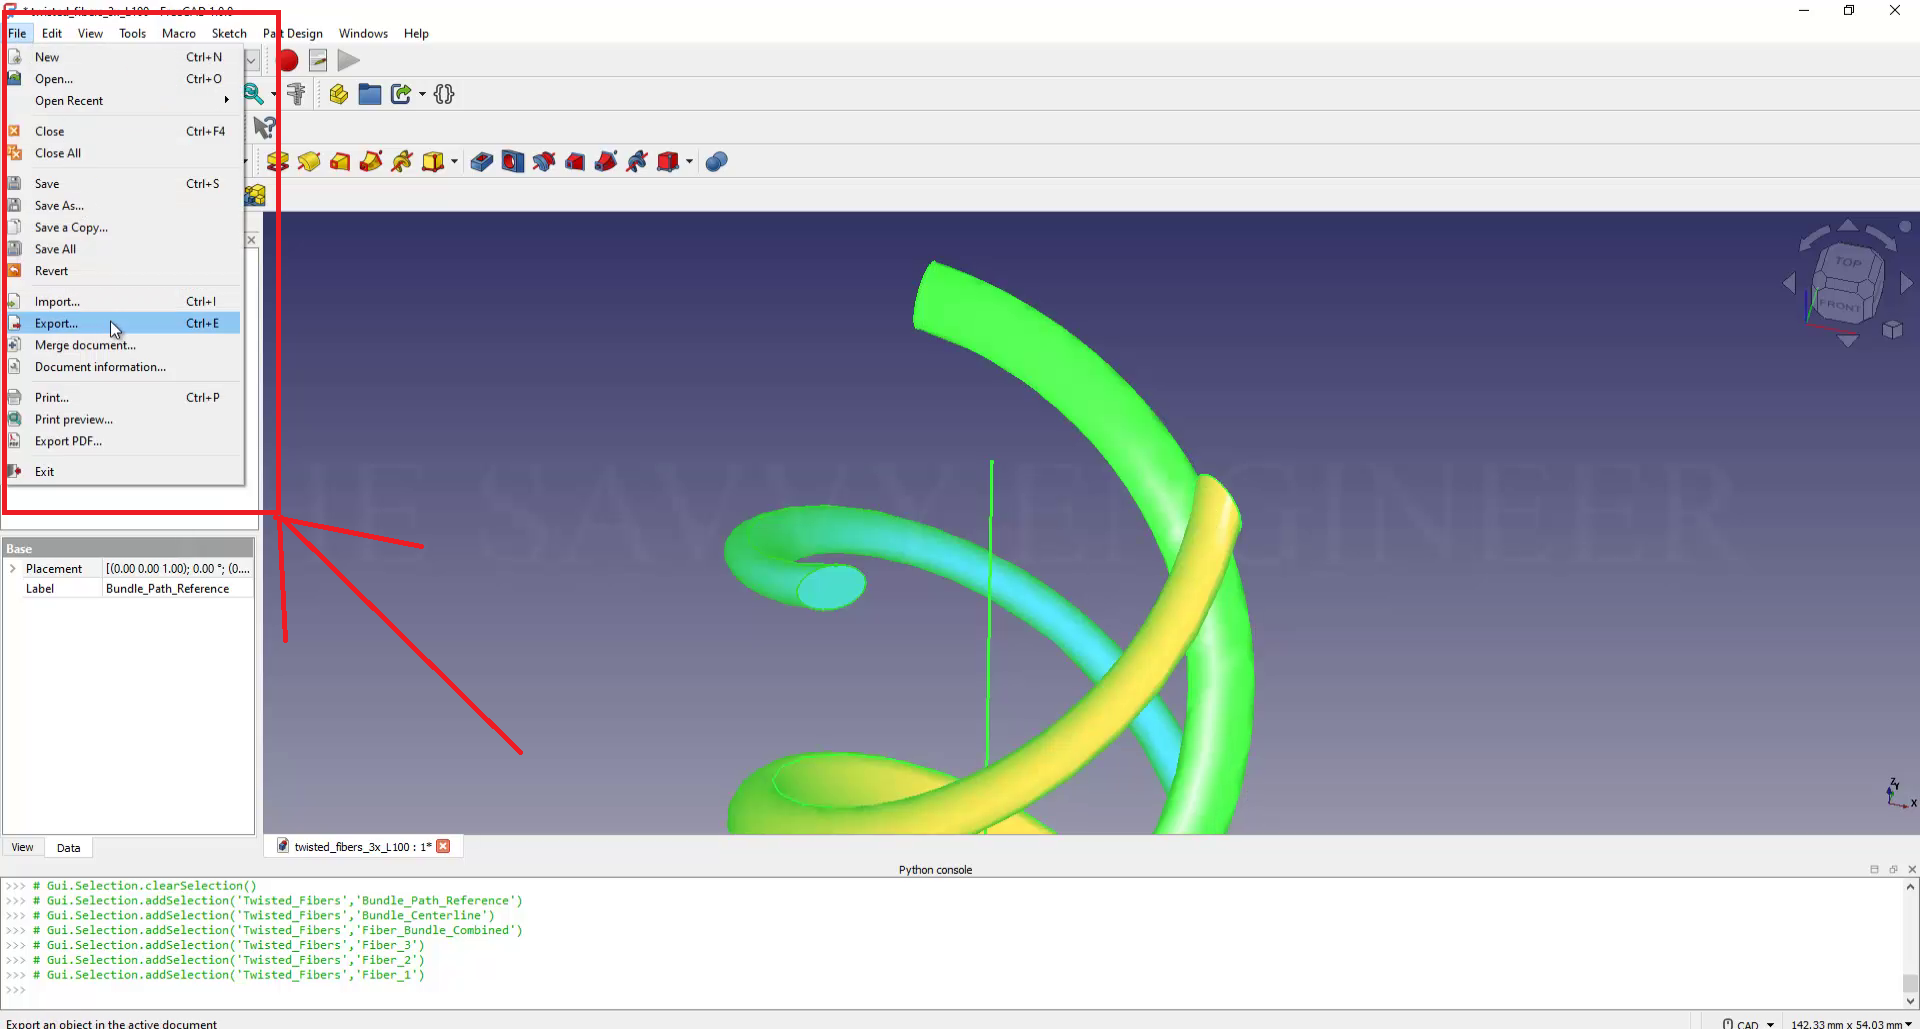Select the Additive Helix tool
The width and height of the screenshot is (1920, 1029).
(402, 162)
